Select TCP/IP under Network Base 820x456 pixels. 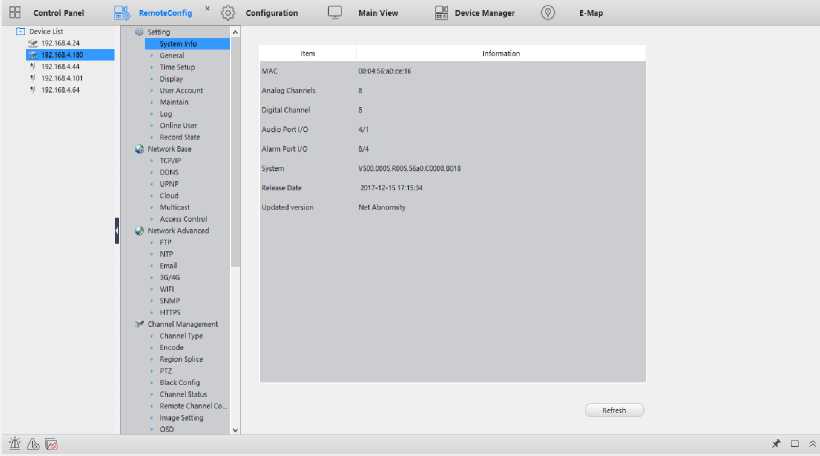click(x=169, y=160)
